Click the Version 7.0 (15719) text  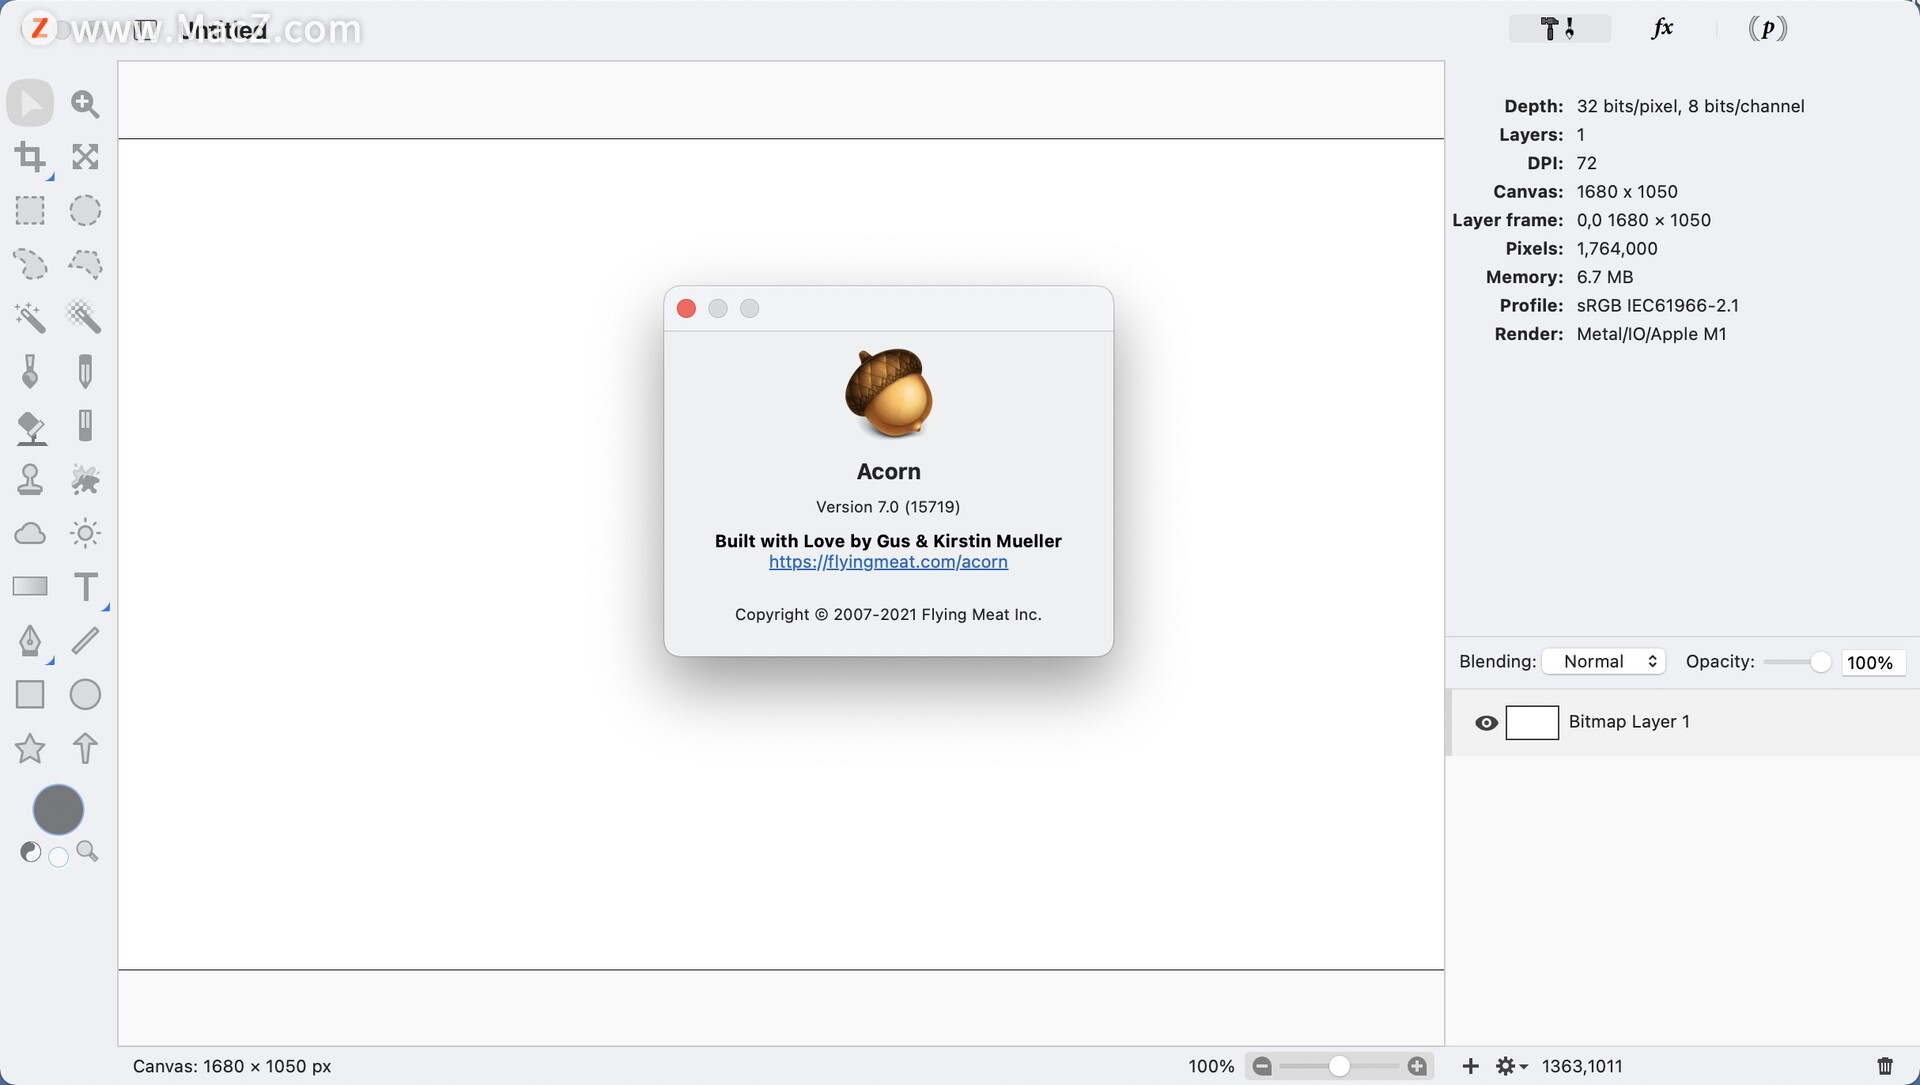click(888, 507)
